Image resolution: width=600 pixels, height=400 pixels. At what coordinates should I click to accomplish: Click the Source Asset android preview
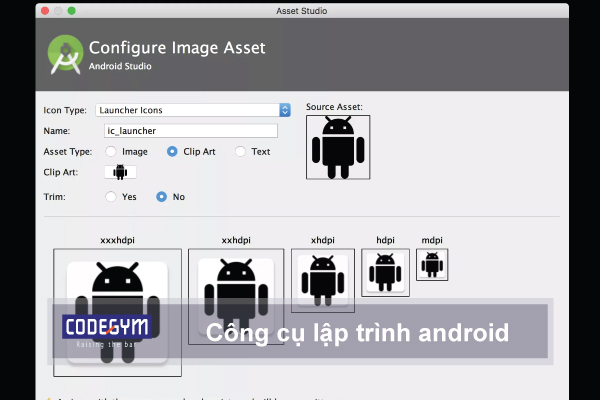pos(337,147)
